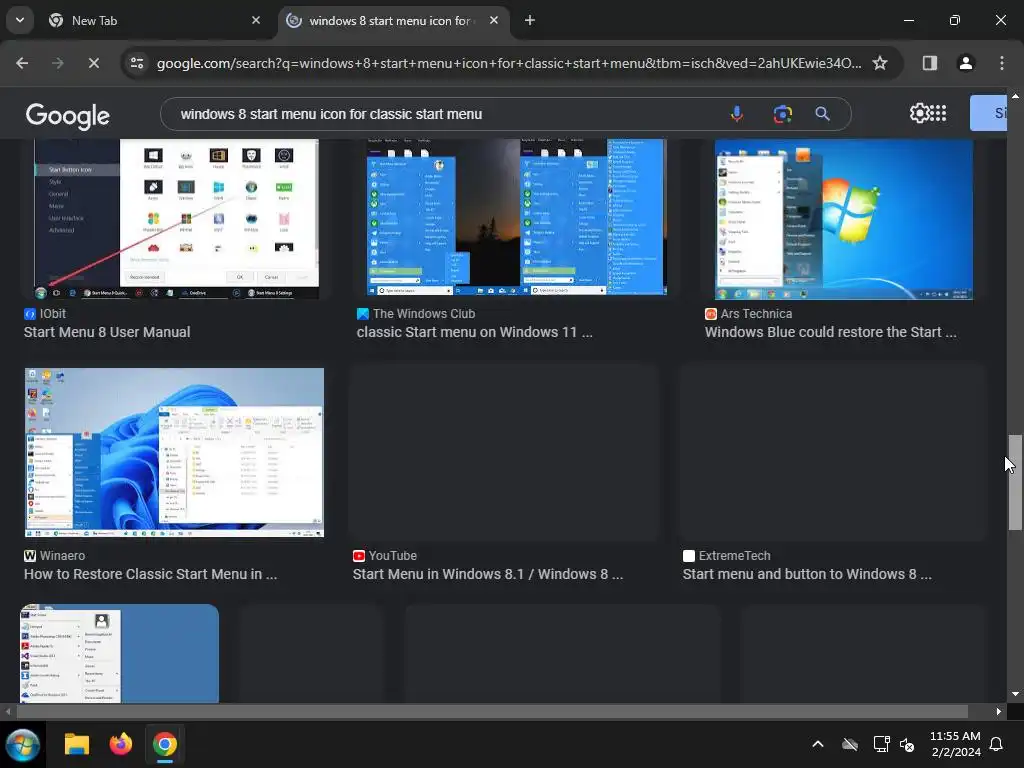1024x768 pixels.
Task: Open a new browser tab
Action: pyautogui.click(x=530, y=20)
